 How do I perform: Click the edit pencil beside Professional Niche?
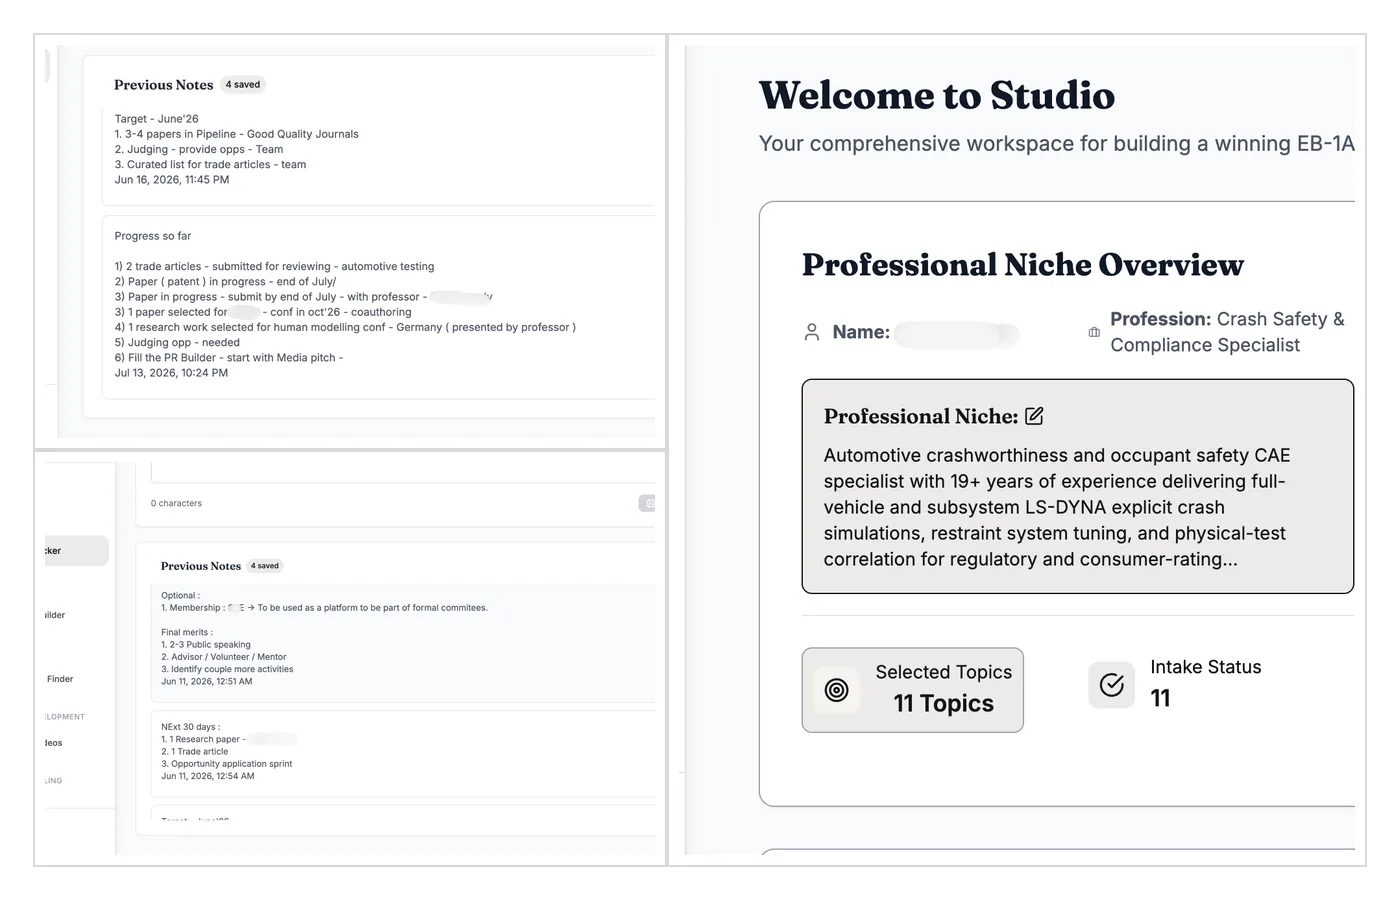pyautogui.click(x=1034, y=415)
